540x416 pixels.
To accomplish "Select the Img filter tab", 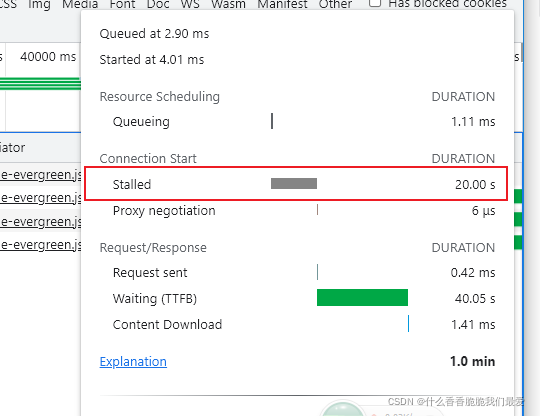I will click(x=39, y=4).
